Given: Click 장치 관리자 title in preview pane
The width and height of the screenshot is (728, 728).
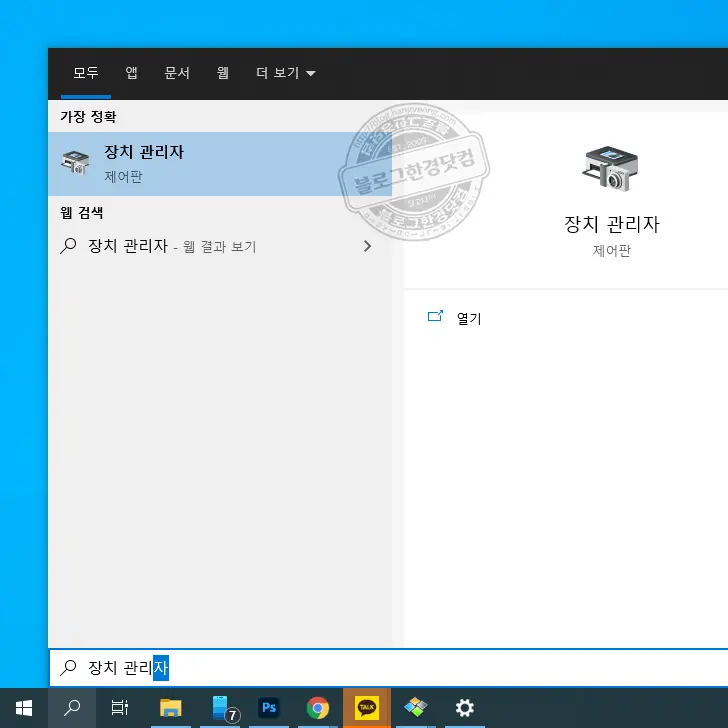Looking at the screenshot, I should 611,224.
